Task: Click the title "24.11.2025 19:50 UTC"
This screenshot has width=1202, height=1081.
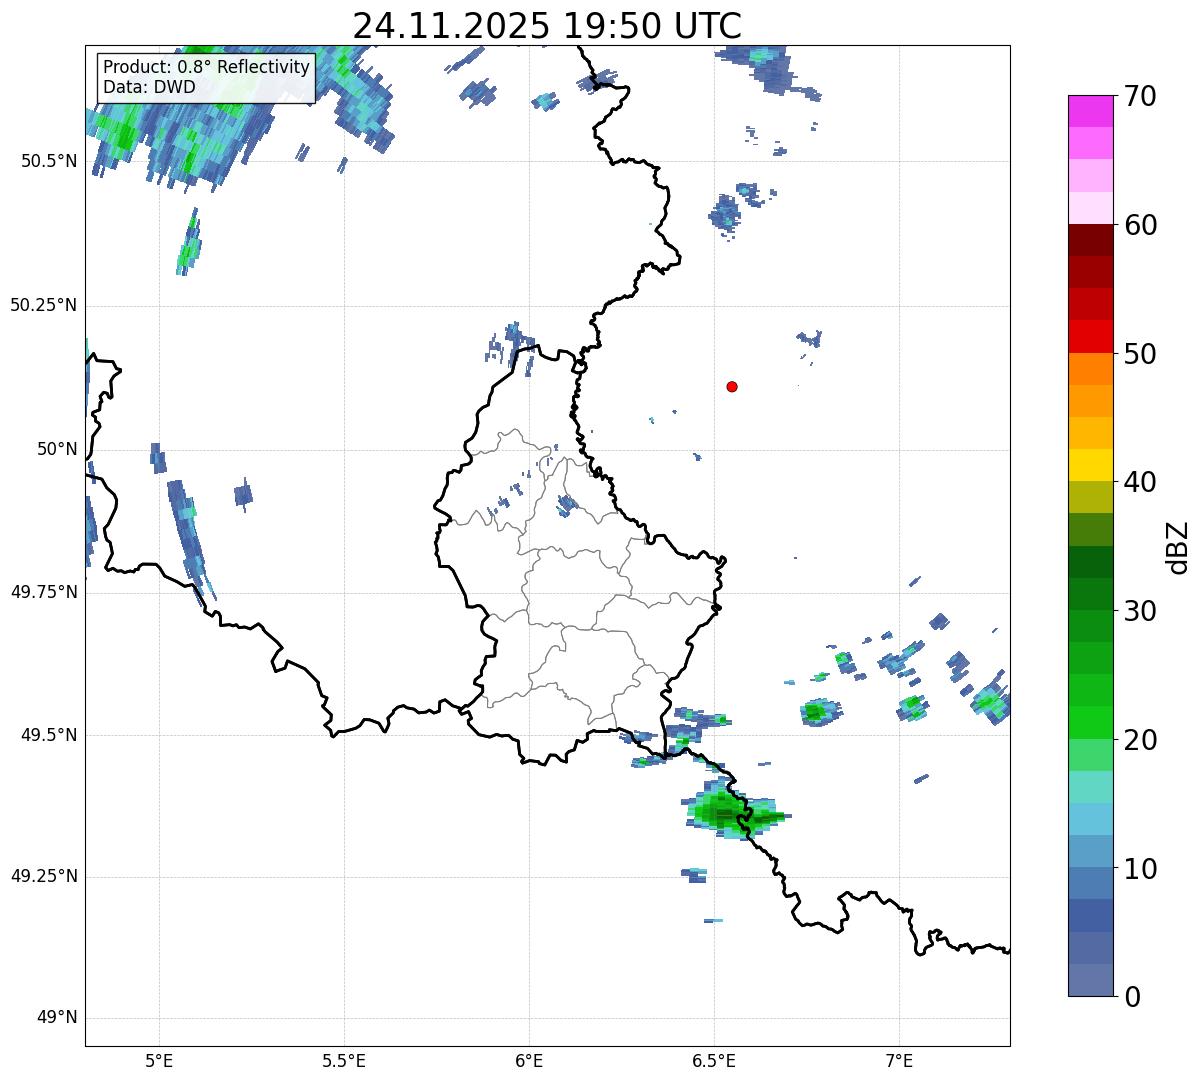Action: pyautogui.click(x=547, y=26)
